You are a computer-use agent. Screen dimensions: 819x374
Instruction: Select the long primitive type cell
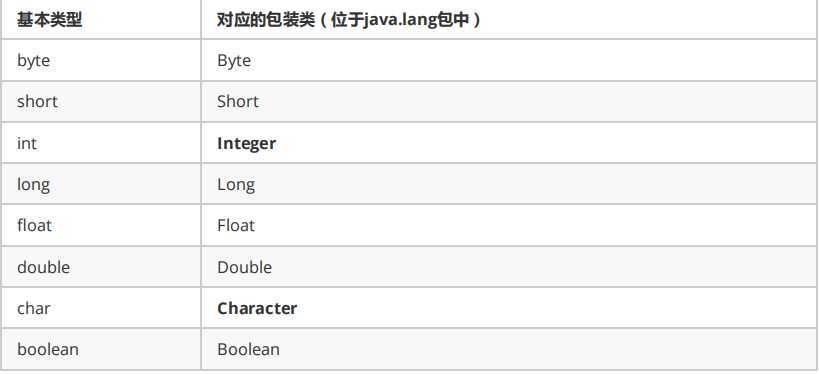pos(101,184)
